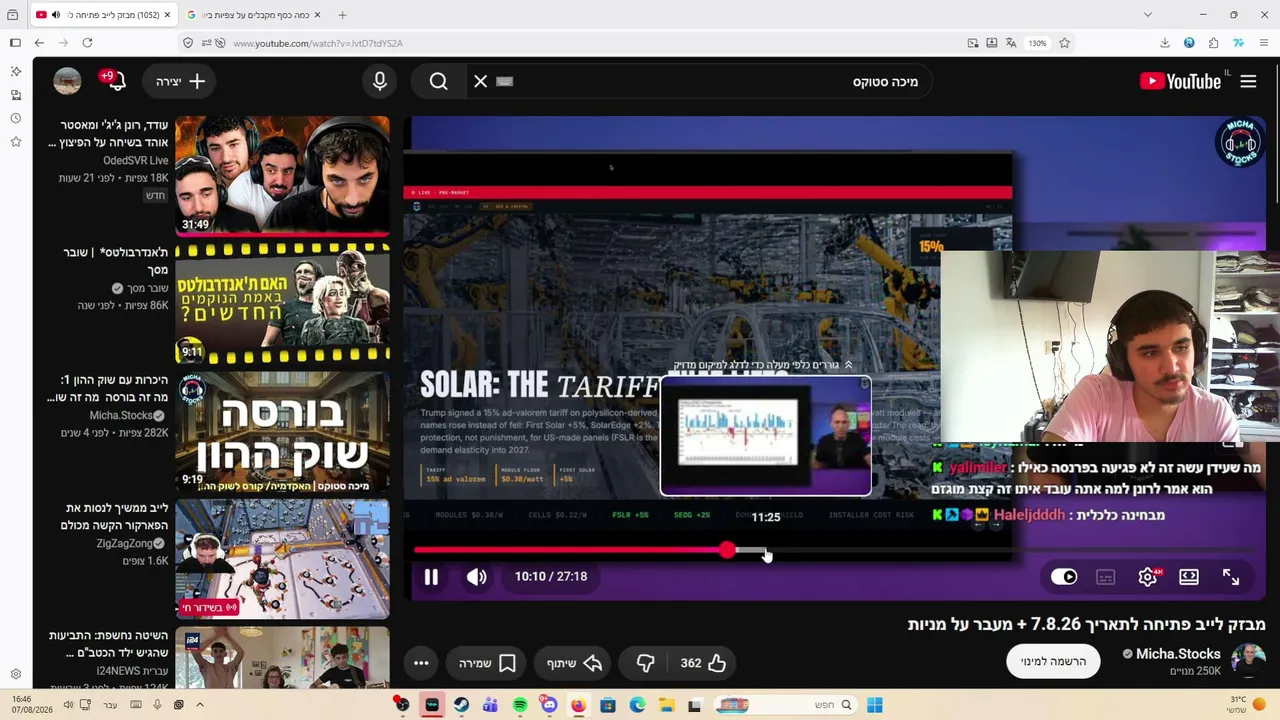Open the ZigZagZong live stream thumbnail
This screenshot has height=720, width=1280.
283,559
